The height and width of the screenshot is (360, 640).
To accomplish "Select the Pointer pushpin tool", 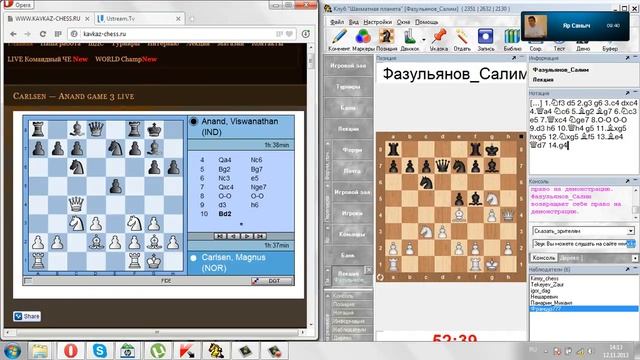I will click(x=439, y=40).
